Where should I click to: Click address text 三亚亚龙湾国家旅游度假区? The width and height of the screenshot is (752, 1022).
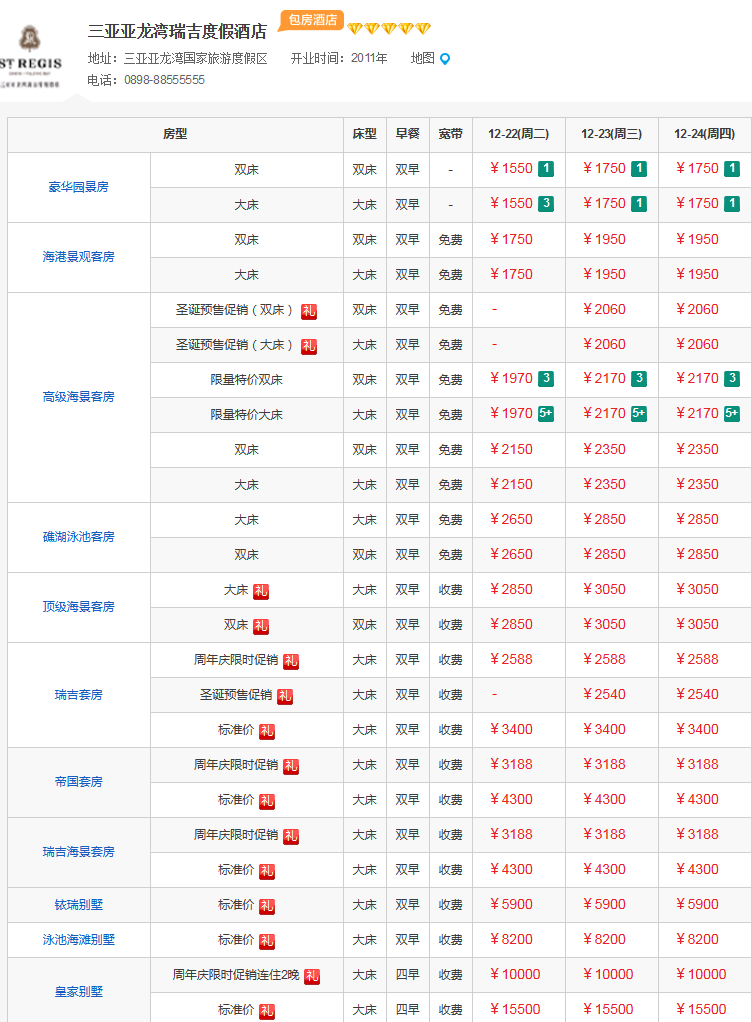click(195, 59)
